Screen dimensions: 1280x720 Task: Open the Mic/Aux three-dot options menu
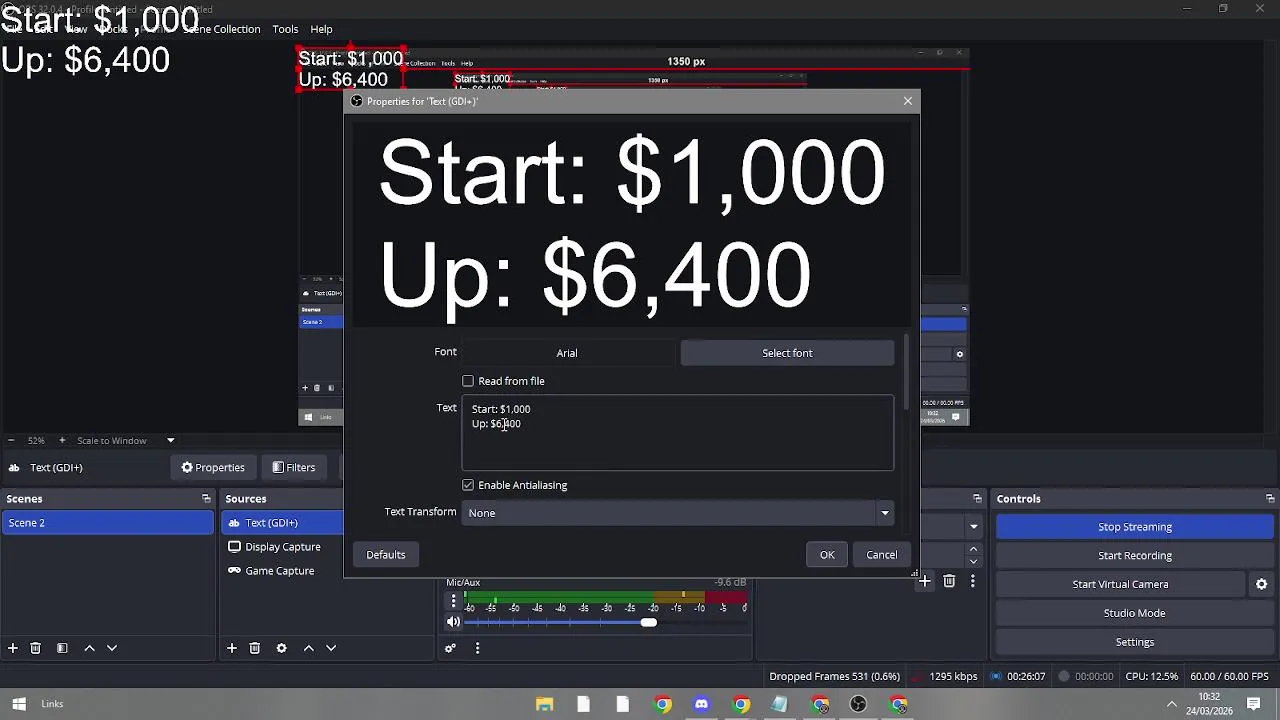coord(453,601)
